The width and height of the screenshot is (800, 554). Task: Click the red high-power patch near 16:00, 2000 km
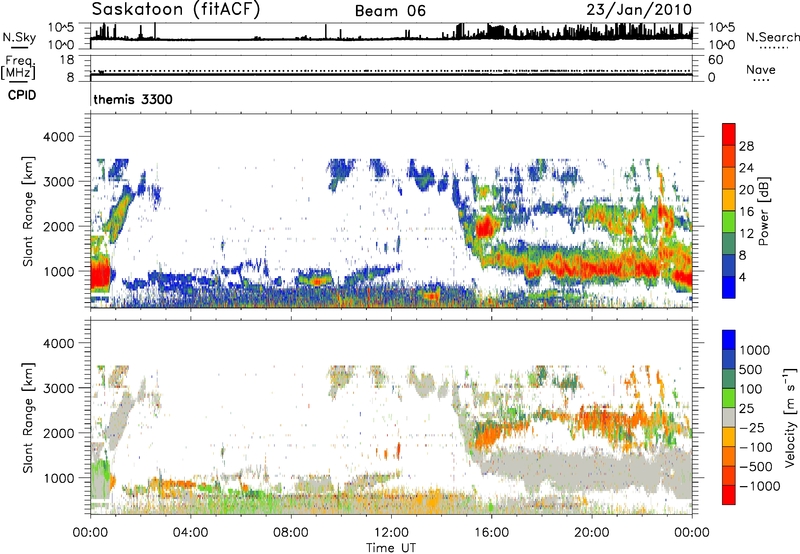pyautogui.click(x=486, y=226)
